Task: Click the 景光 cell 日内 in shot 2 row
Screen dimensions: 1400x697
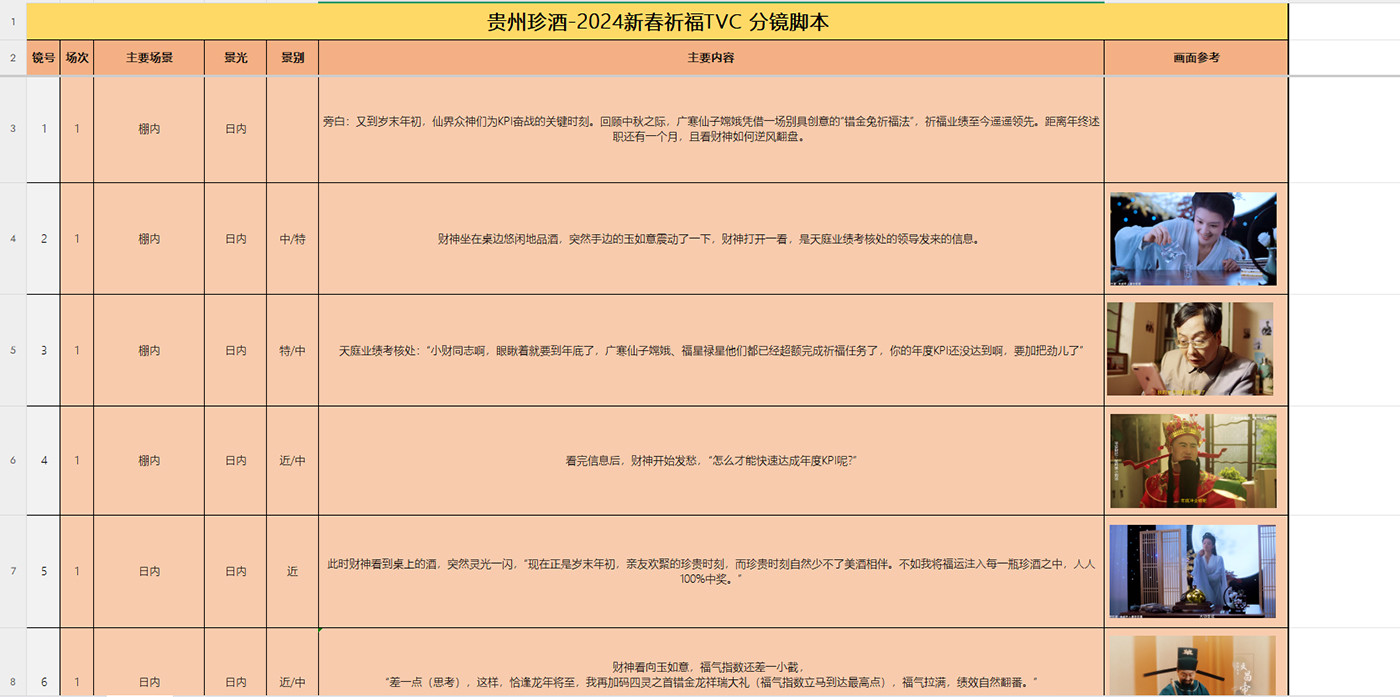Action: (235, 239)
